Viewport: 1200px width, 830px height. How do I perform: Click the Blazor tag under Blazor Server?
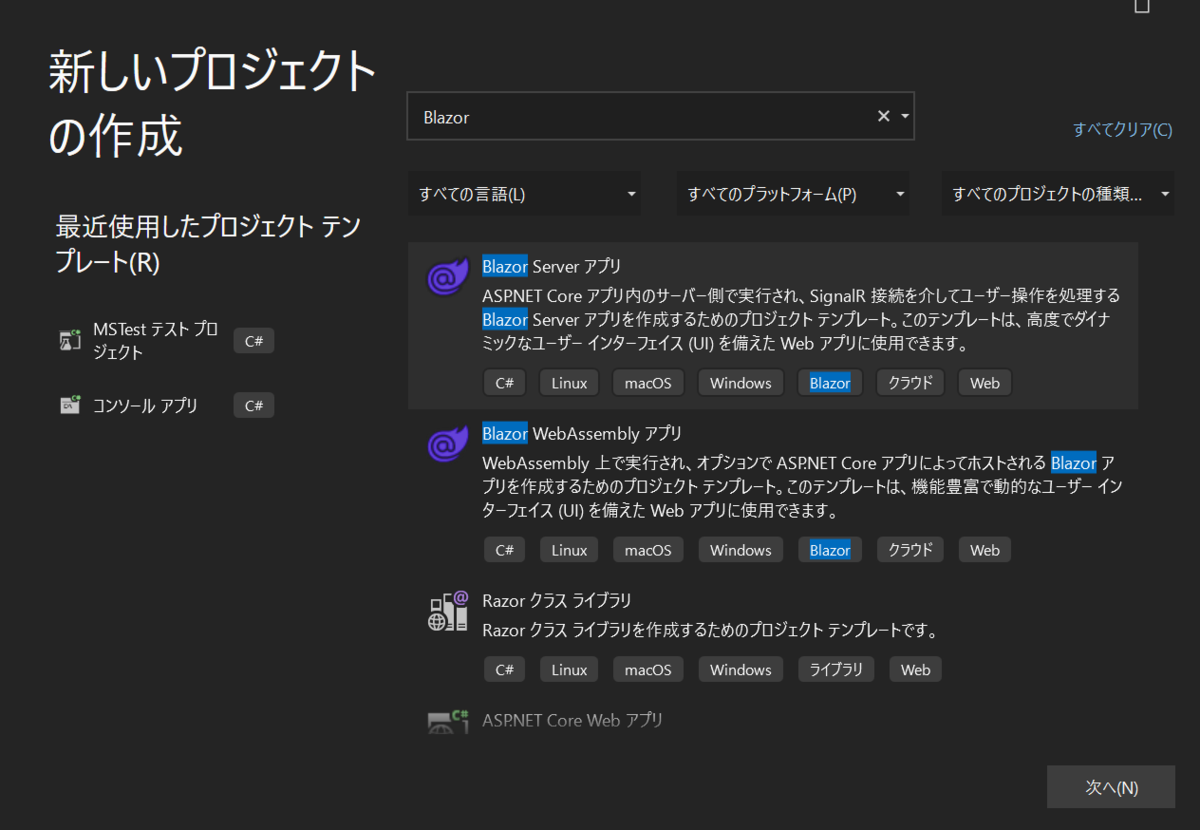[830, 383]
